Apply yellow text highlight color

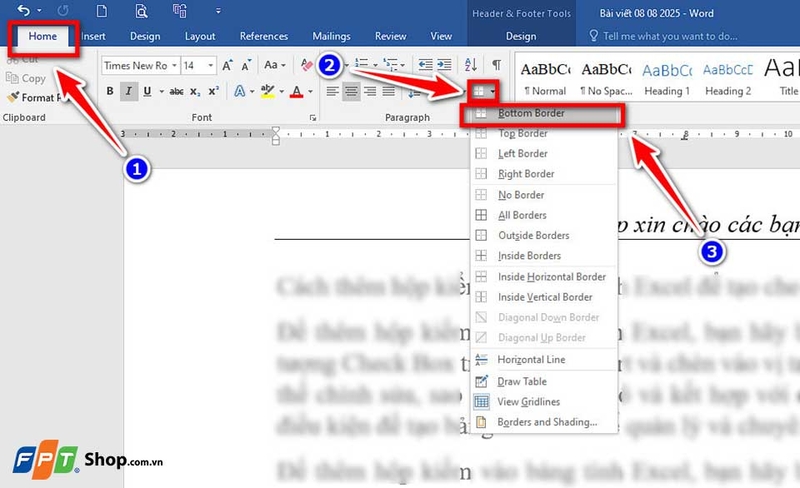[x=267, y=91]
